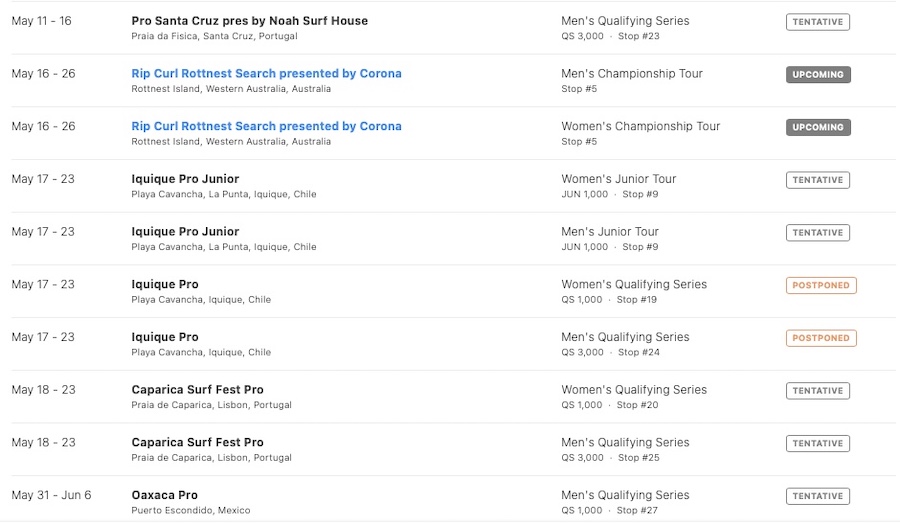Viewport: 900px width, 525px height.
Task: Select Women's Junior Tour Iquique Pro Junior title
Action: tap(185, 179)
